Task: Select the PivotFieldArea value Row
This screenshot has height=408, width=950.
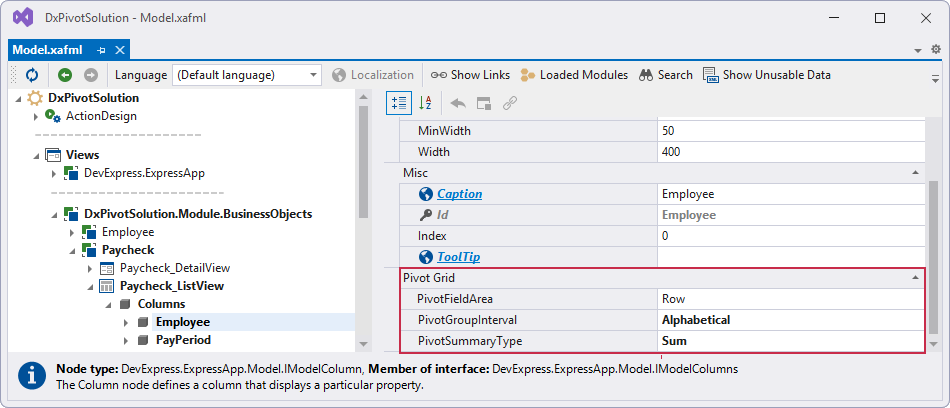Action: pos(791,299)
